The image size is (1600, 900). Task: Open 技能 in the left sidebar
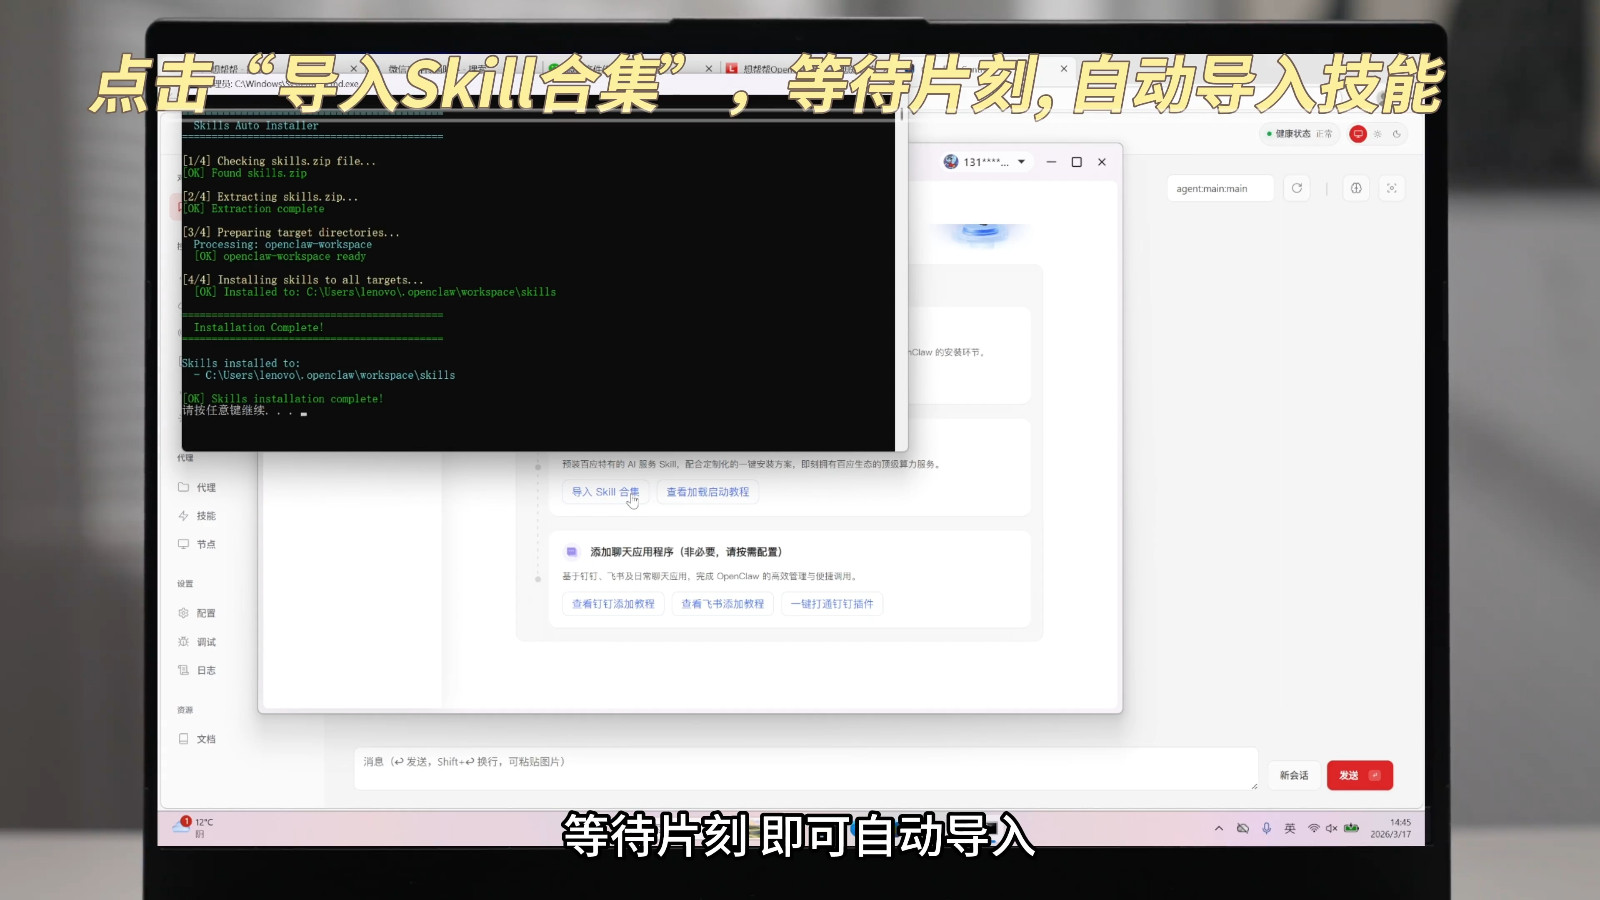pos(205,516)
